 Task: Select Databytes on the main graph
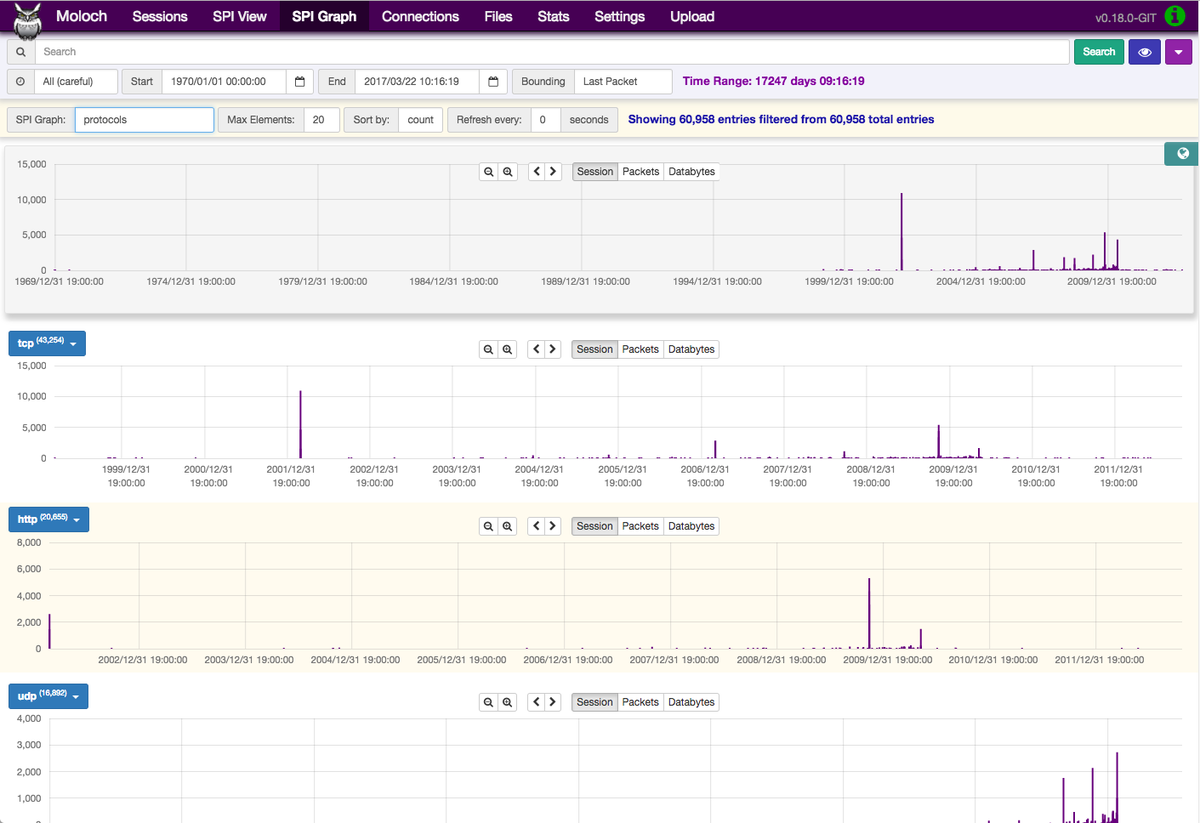point(692,172)
